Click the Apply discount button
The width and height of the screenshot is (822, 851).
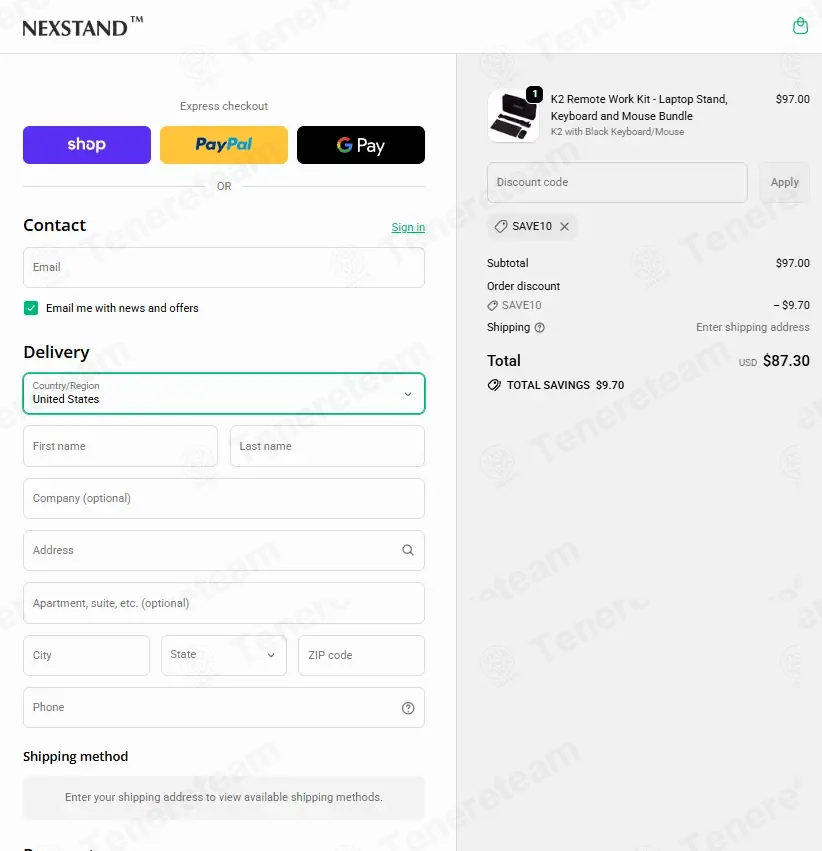click(785, 182)
